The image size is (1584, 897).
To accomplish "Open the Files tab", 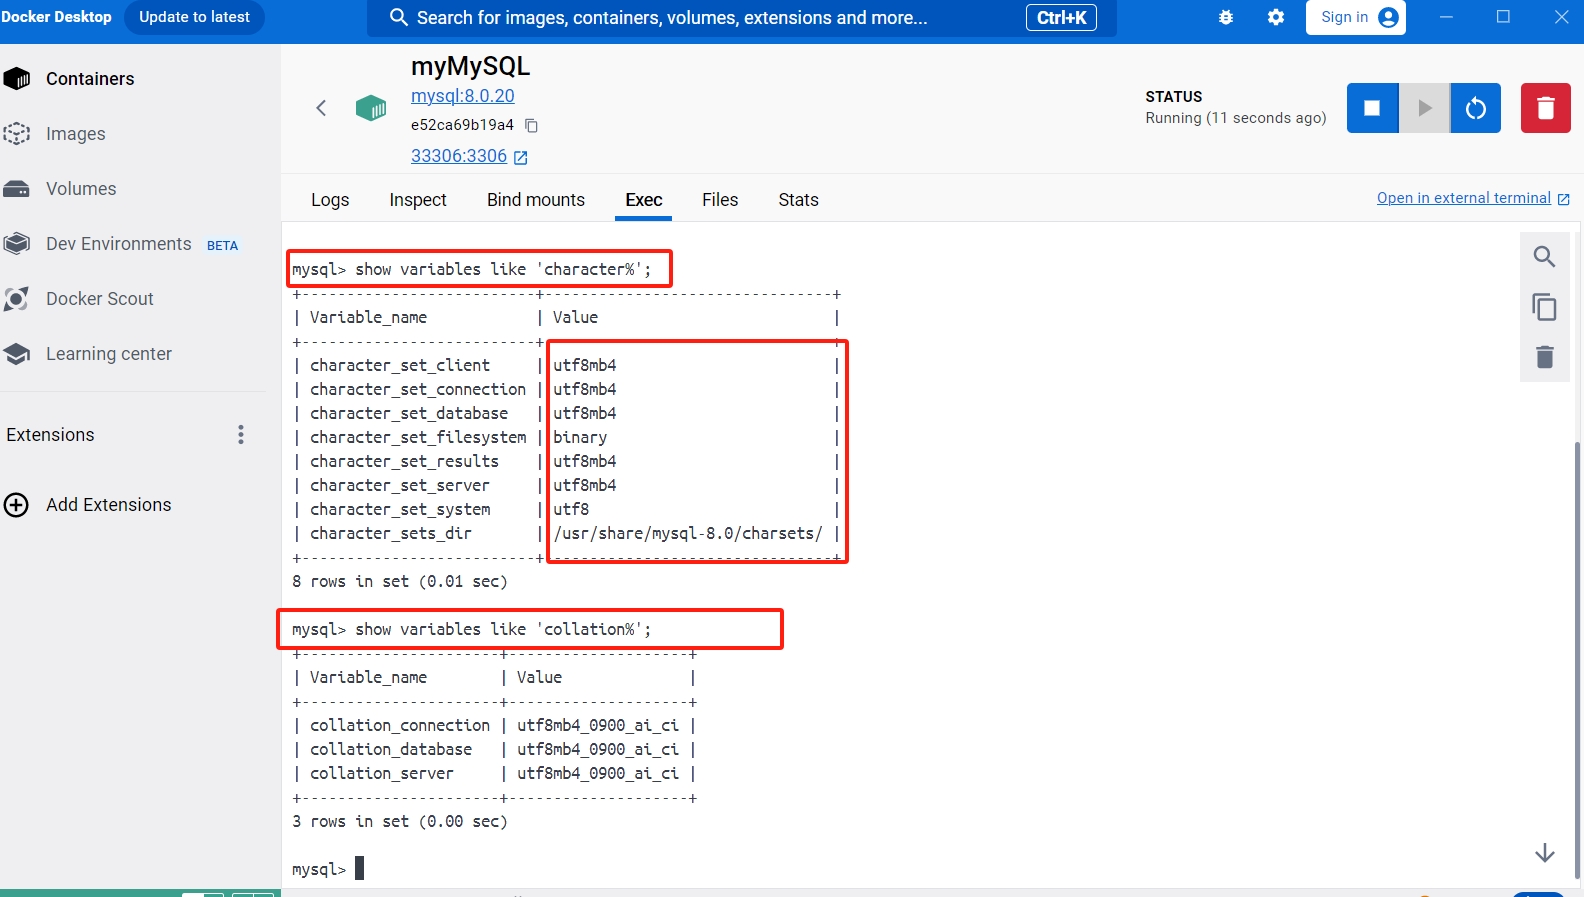I will point(720,200).
